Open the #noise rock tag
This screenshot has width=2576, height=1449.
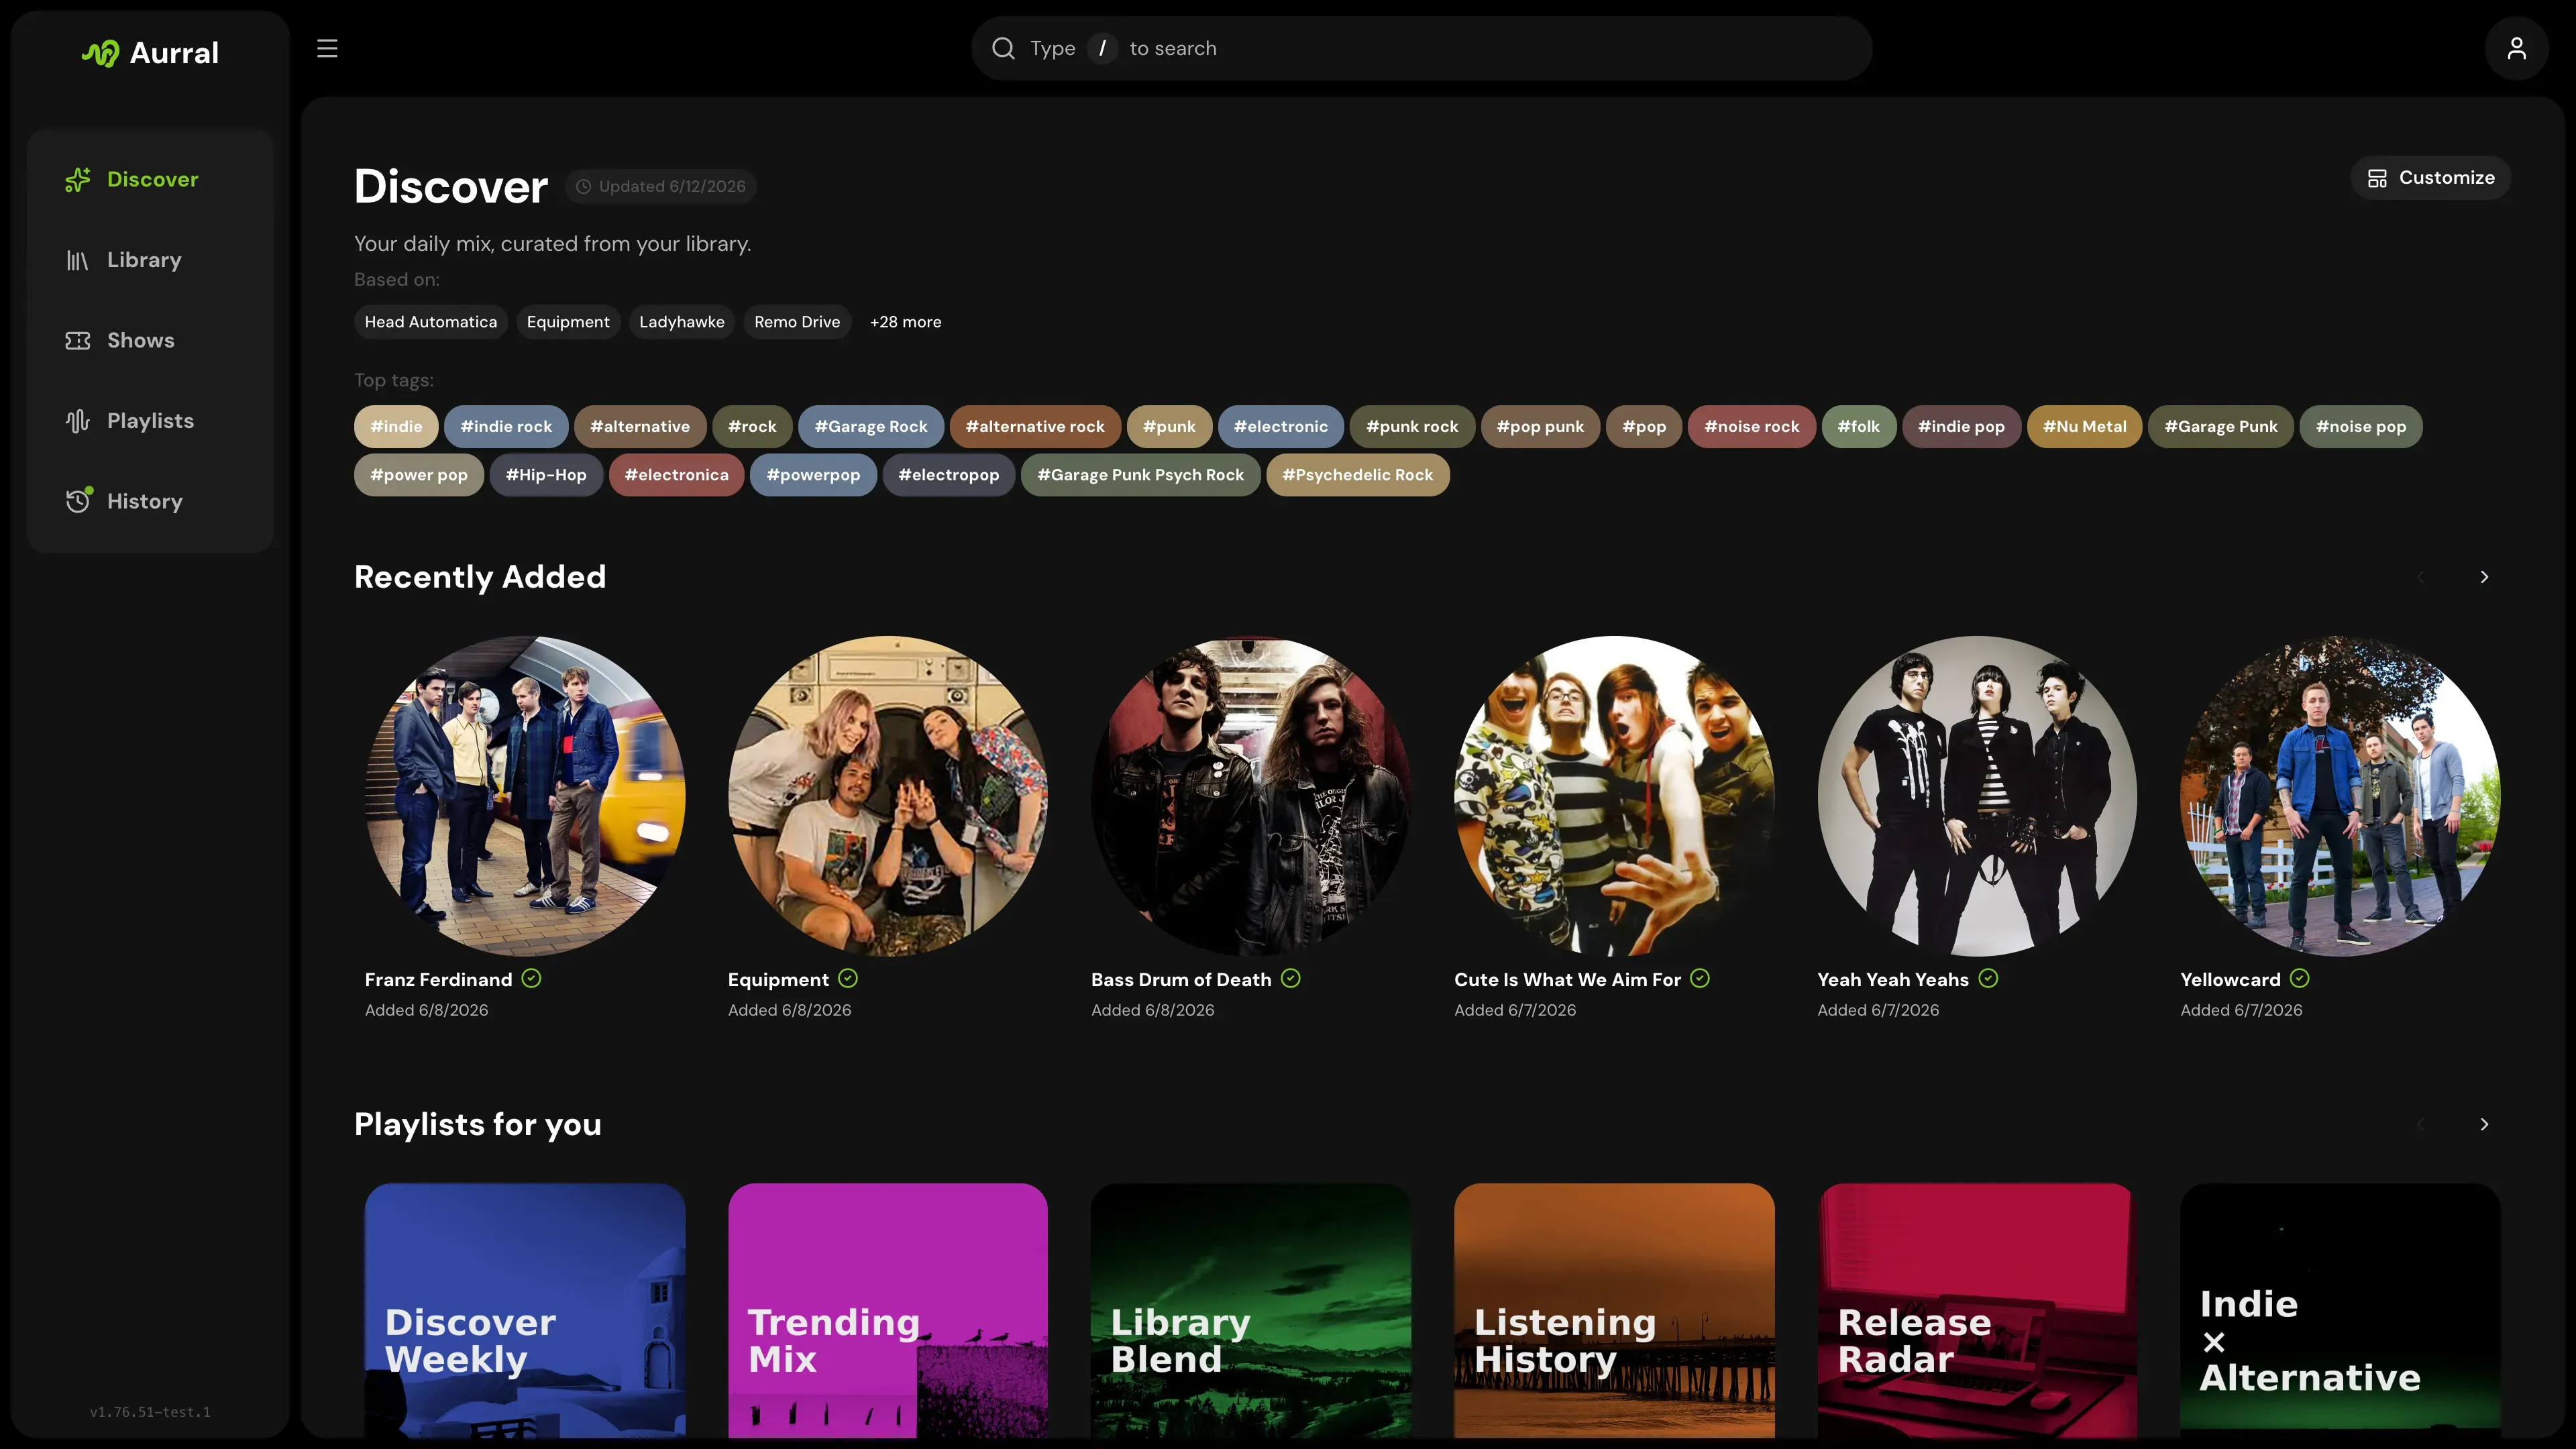[x=1752, y=427]
